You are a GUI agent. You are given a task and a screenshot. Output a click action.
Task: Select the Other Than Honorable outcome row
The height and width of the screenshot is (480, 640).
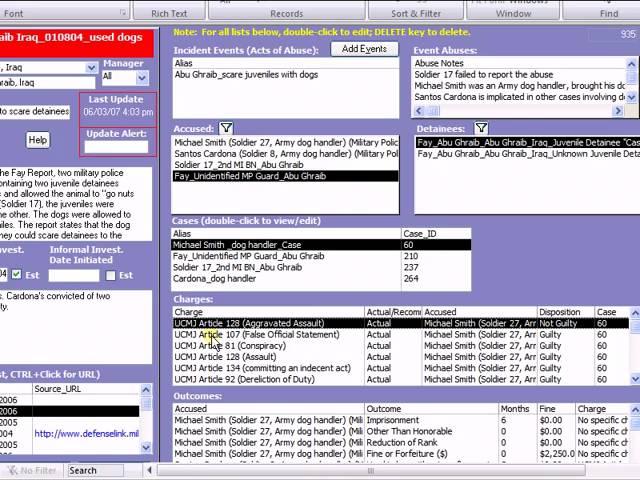click(400, 431)
